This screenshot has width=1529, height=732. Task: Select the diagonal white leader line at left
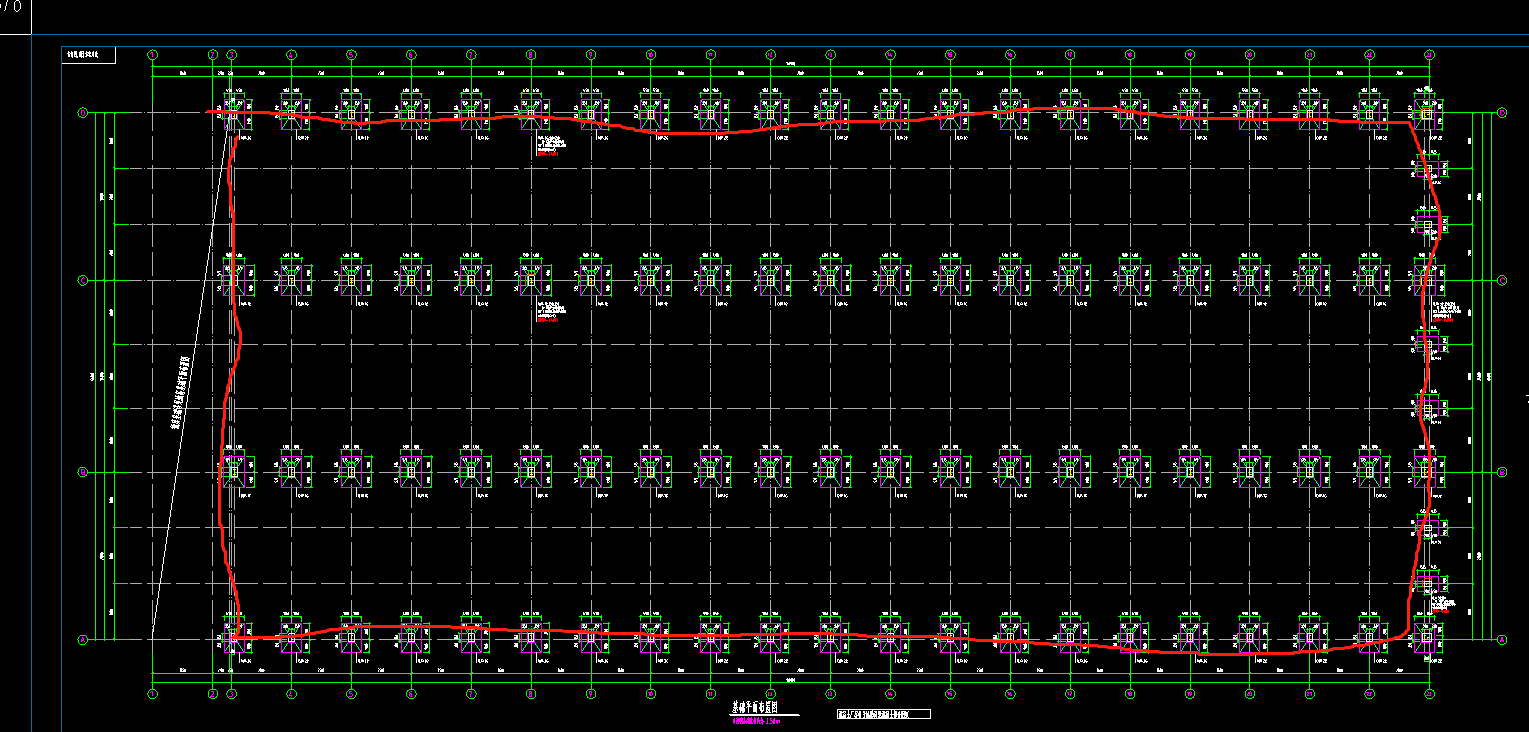[x=190, y=375]
